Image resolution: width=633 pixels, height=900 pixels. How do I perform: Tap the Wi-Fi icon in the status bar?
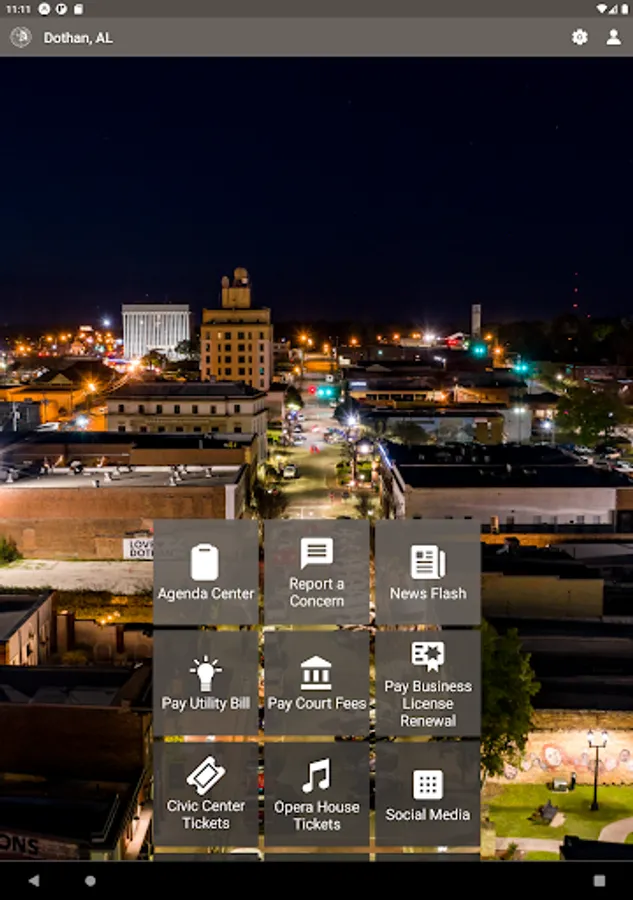coord(601,9)
